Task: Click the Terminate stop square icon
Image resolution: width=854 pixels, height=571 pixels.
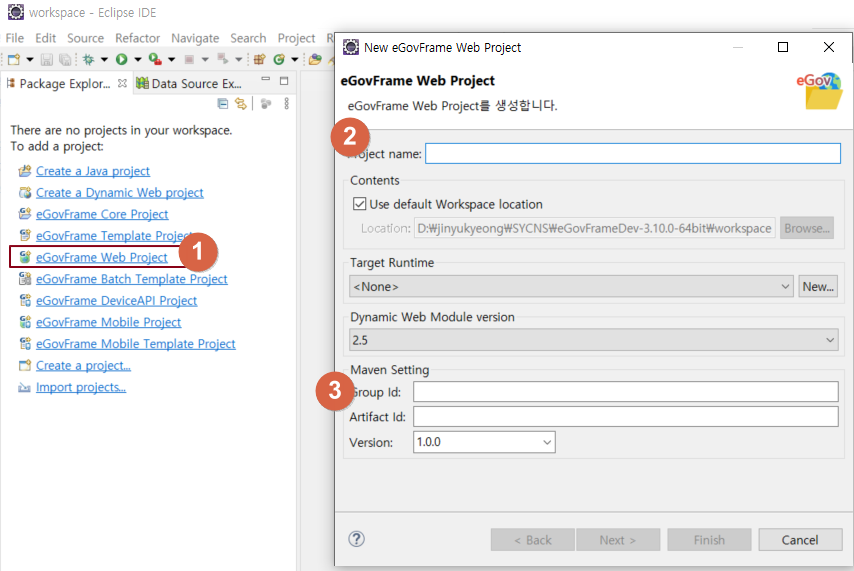Action: pyautogui.click(x=189, y=59)
